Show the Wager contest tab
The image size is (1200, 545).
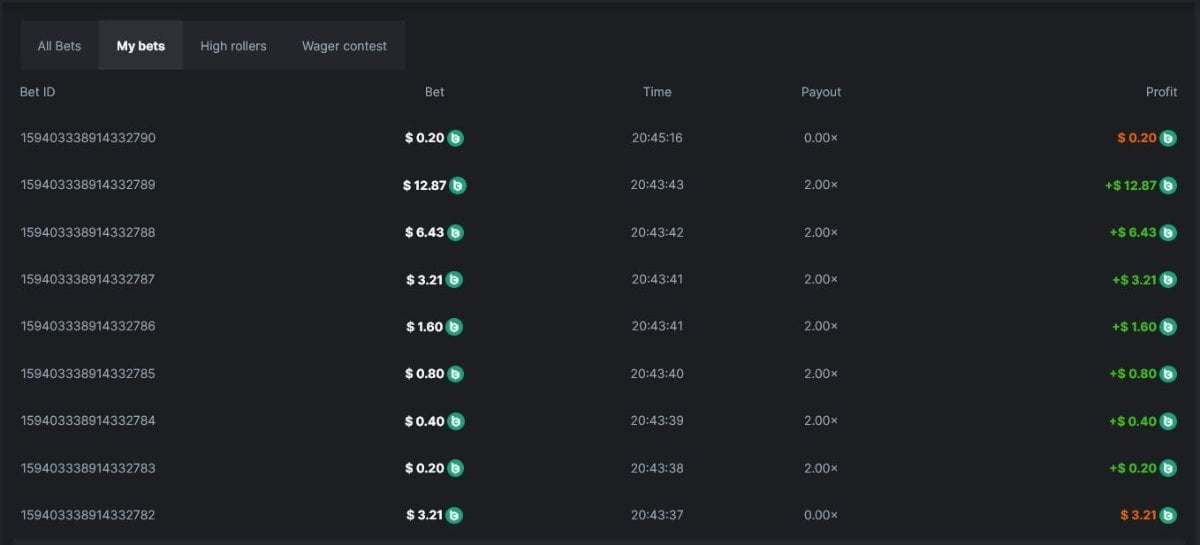point(344,46)
